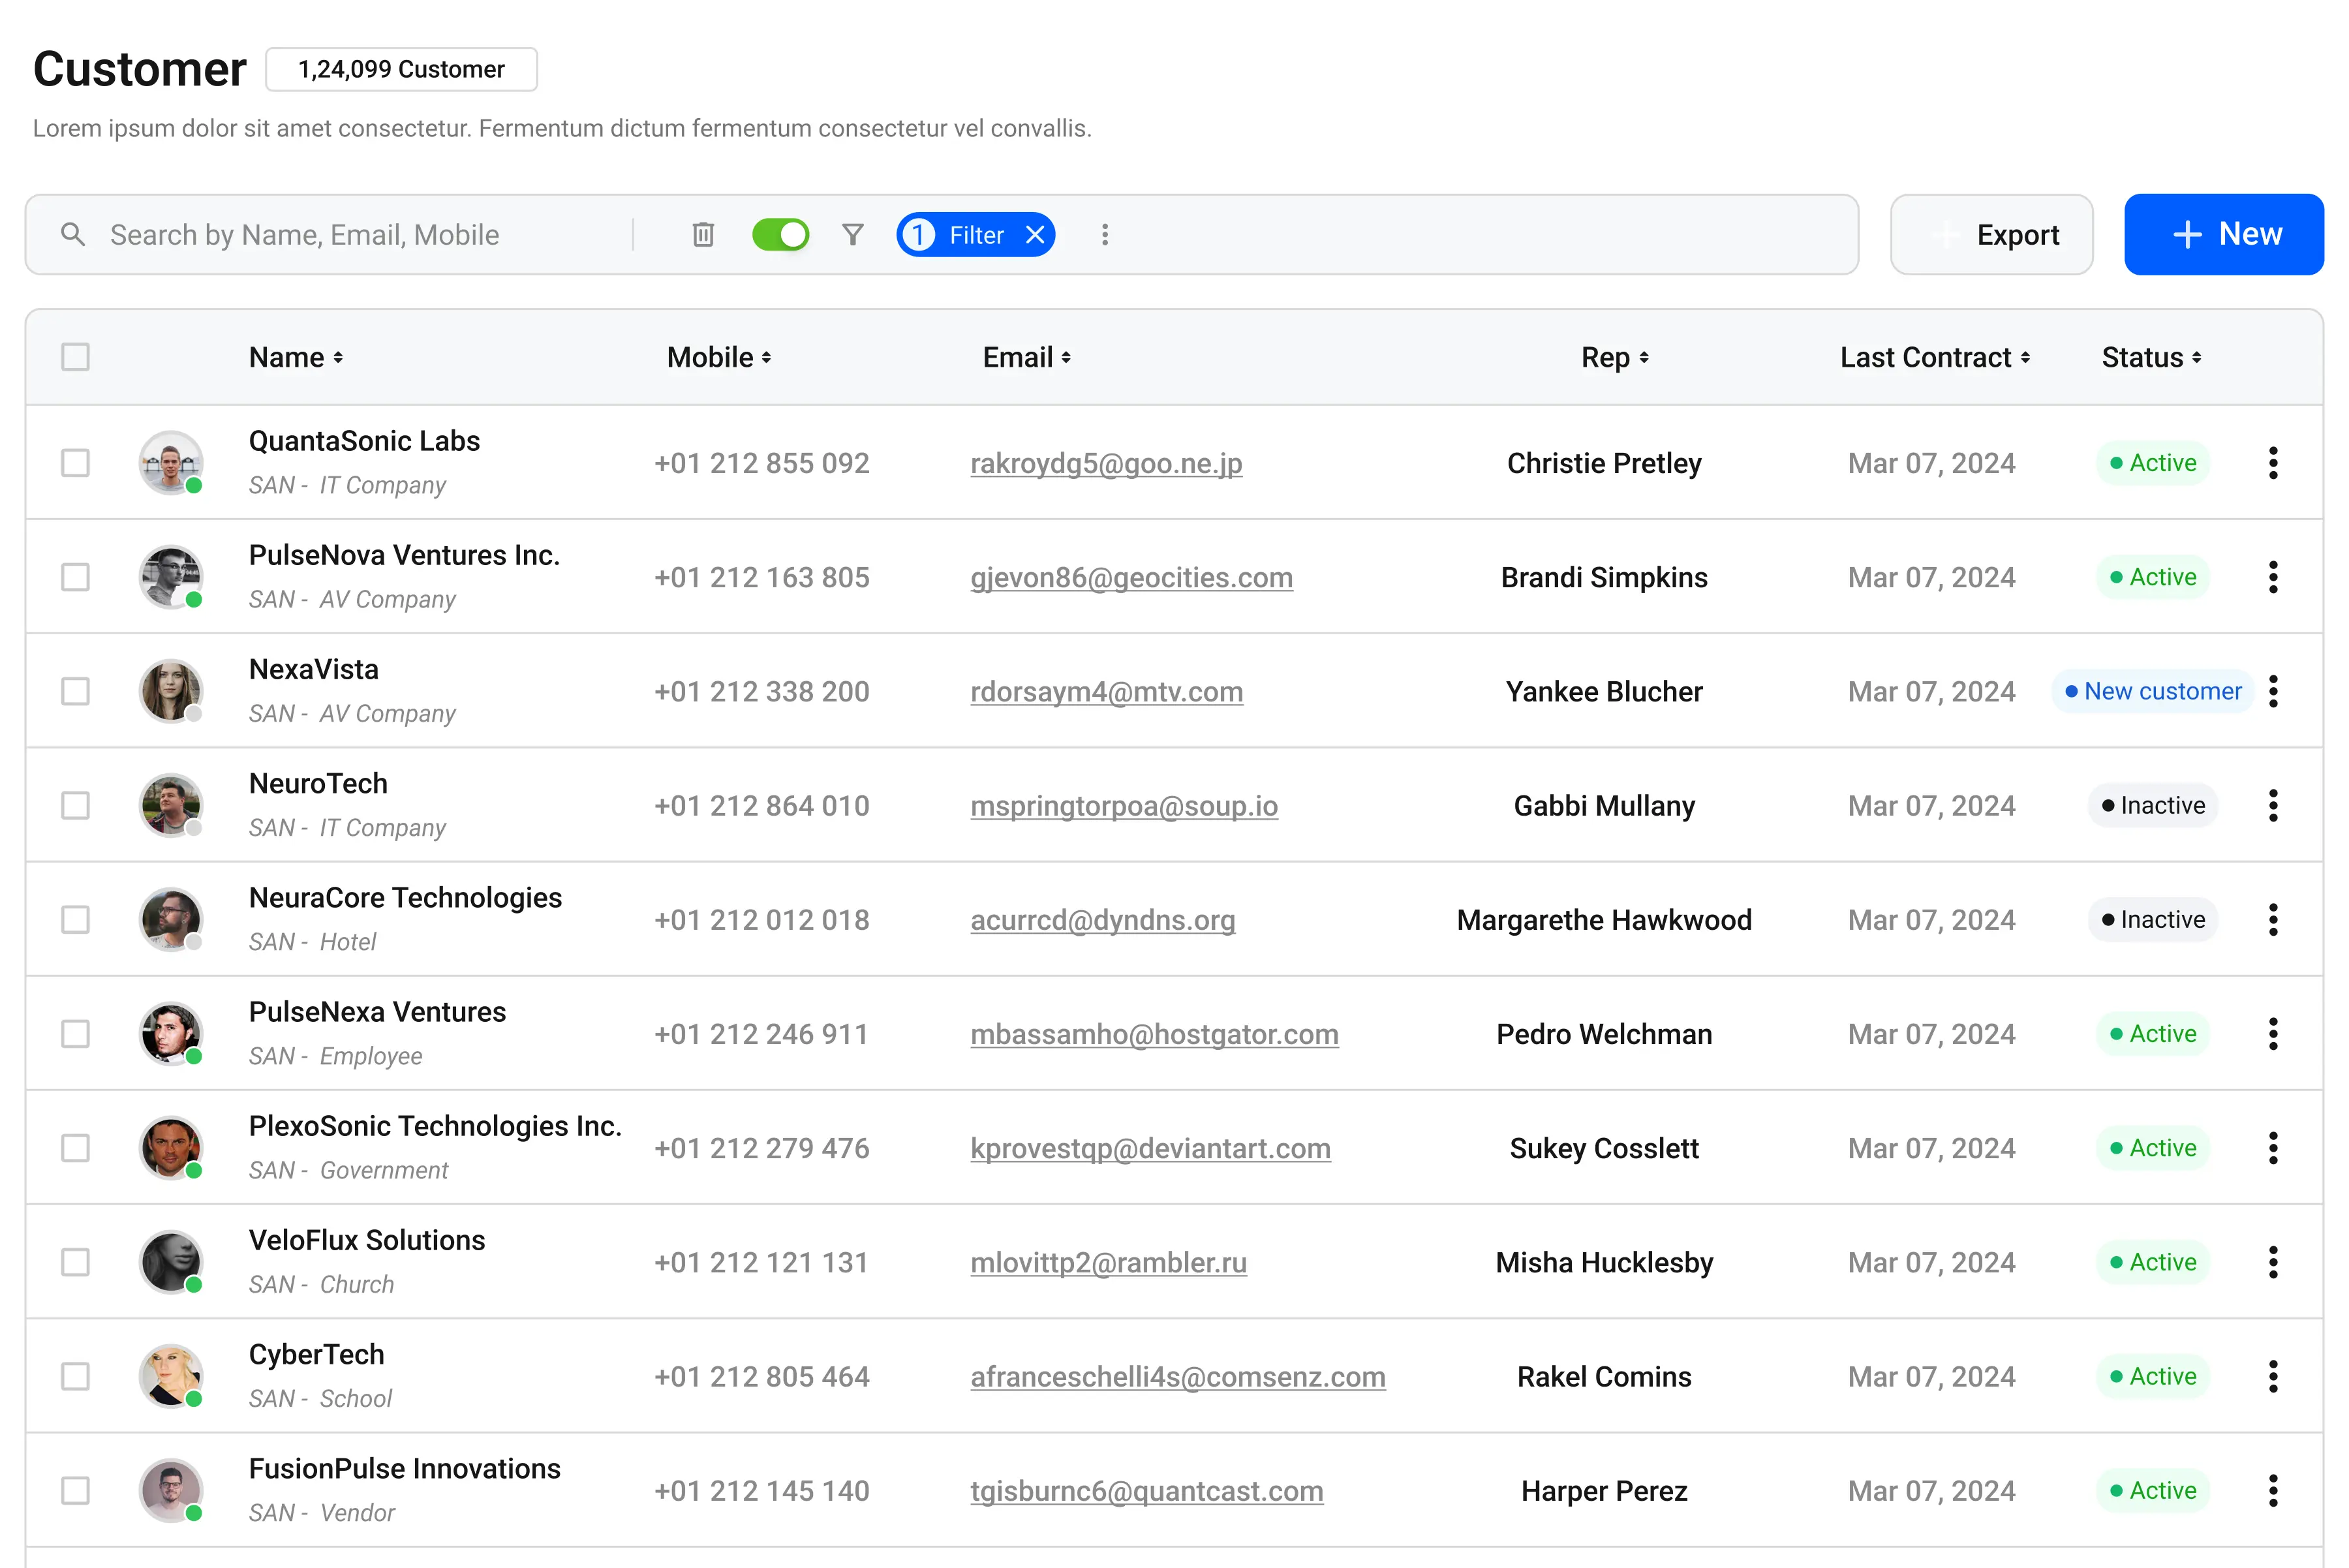Tick the select-all checkbox in table header
The image size is (2349, 1568).
75,357
